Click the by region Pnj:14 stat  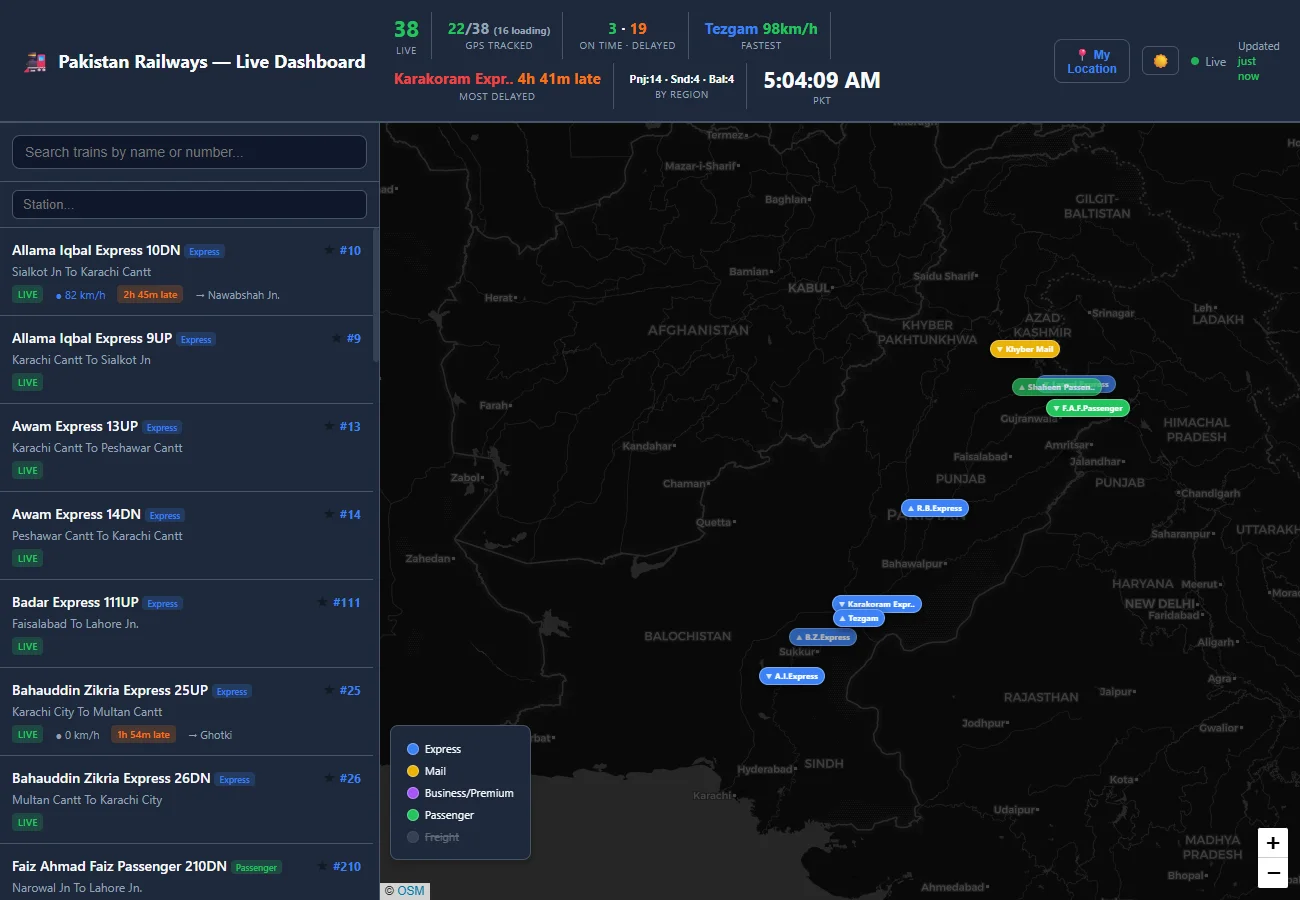[x=681, y=86]
